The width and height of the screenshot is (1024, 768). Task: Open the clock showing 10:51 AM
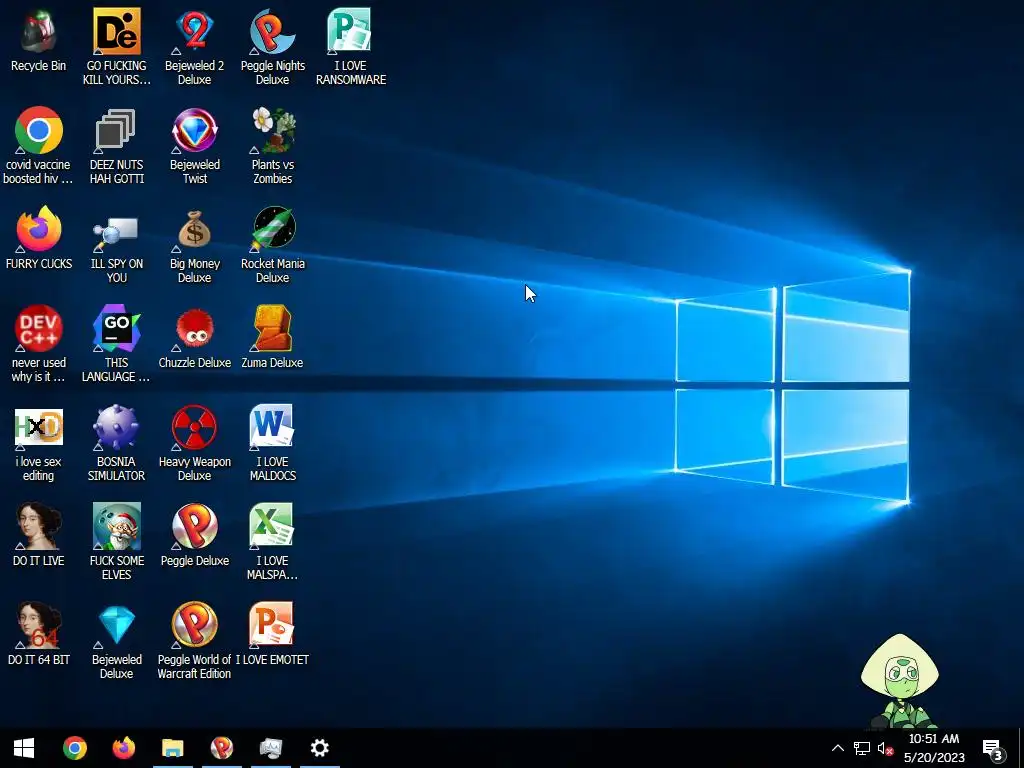(x=935, y=748)
